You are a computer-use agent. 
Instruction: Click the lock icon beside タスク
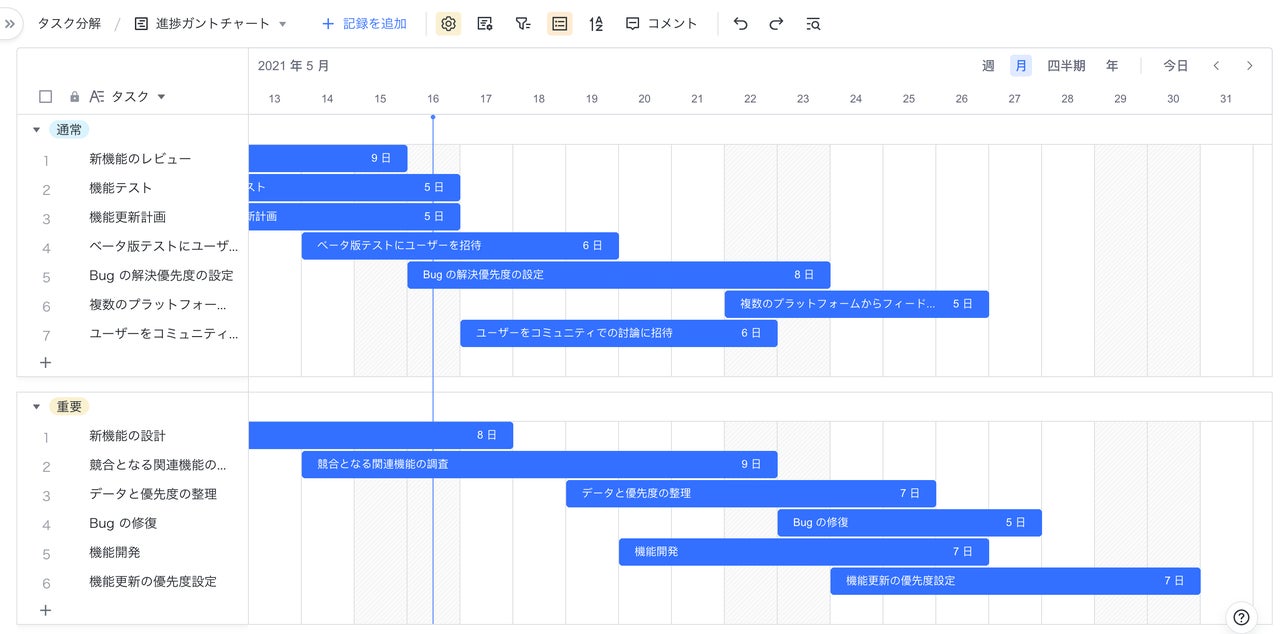pos(74,97)
